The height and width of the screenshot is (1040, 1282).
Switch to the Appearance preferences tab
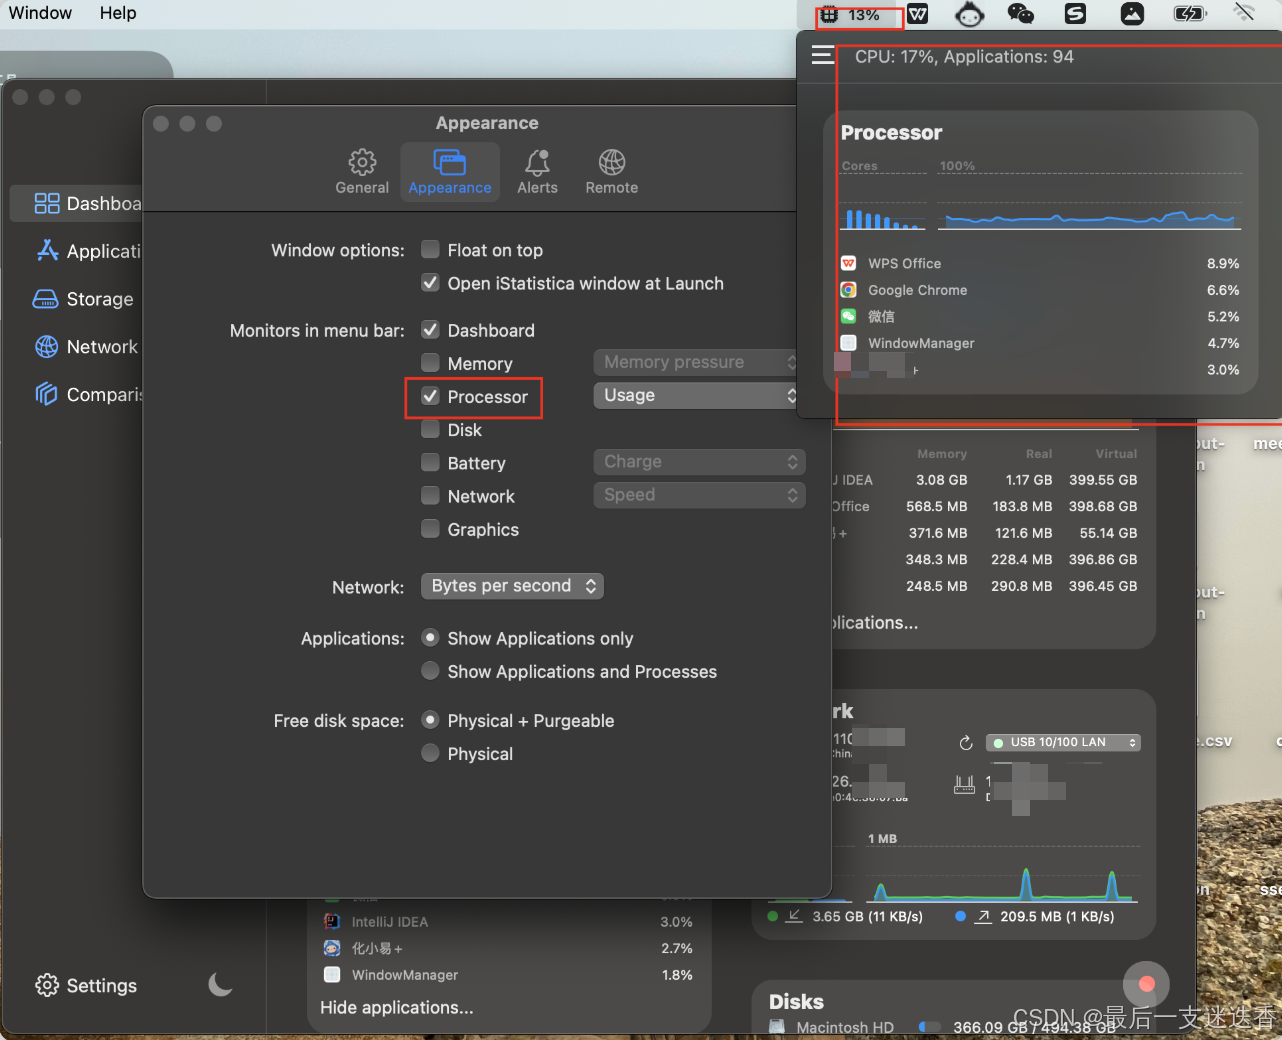coord(450,172)
